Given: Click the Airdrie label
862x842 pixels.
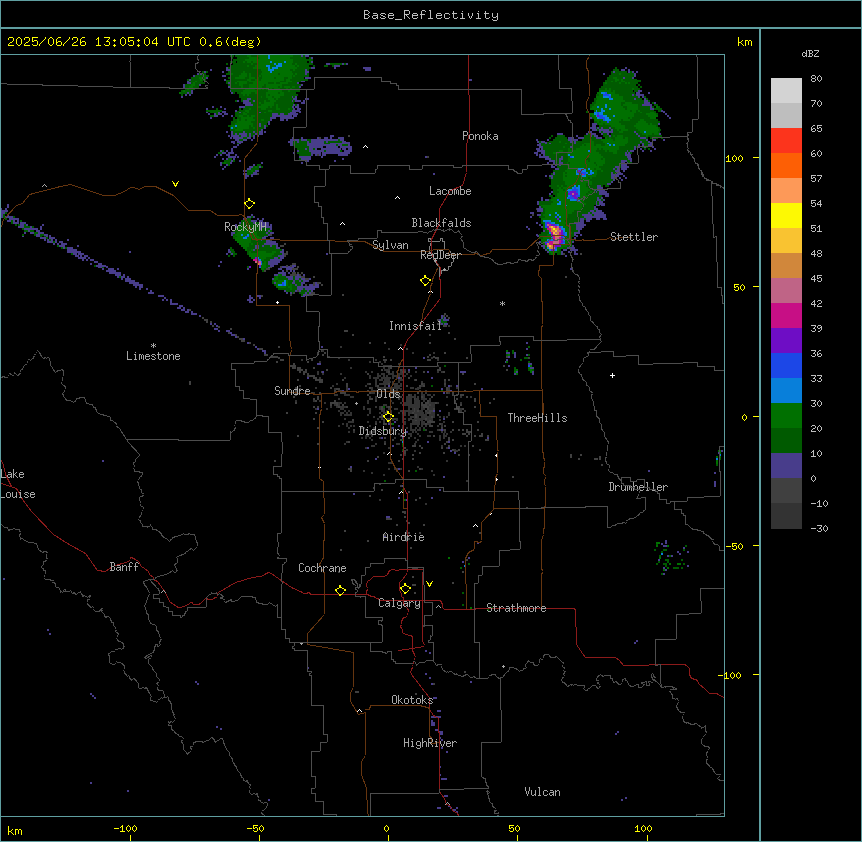Looking at the screenshot, I should [x=403, y=537].
